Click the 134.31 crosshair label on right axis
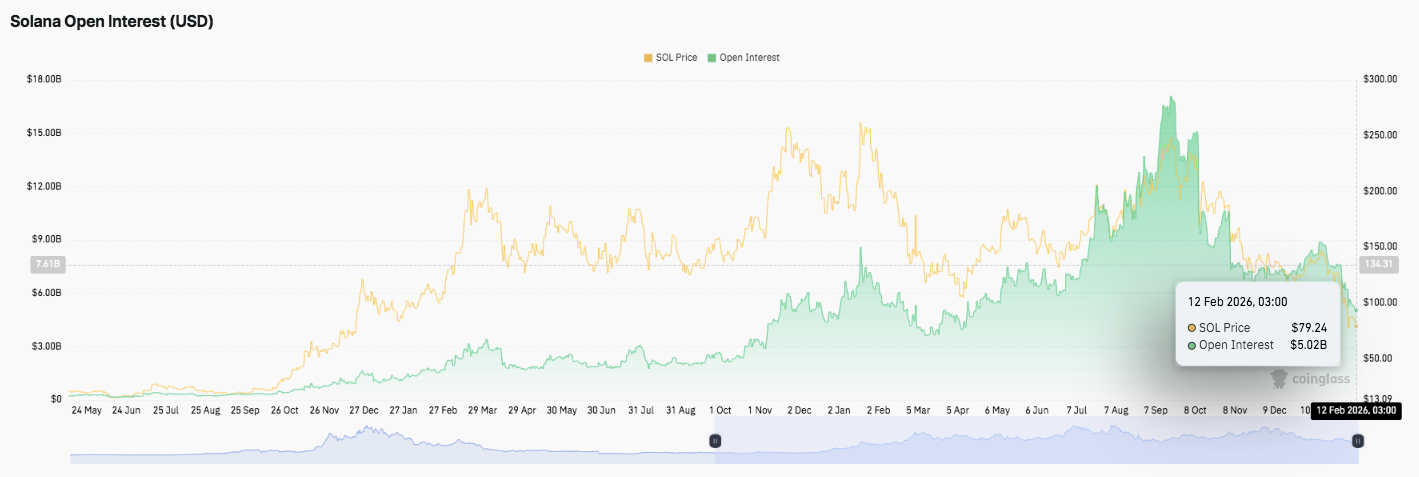The height and width of the screenshot is (477, 1419). click(x=1375, y=265)
